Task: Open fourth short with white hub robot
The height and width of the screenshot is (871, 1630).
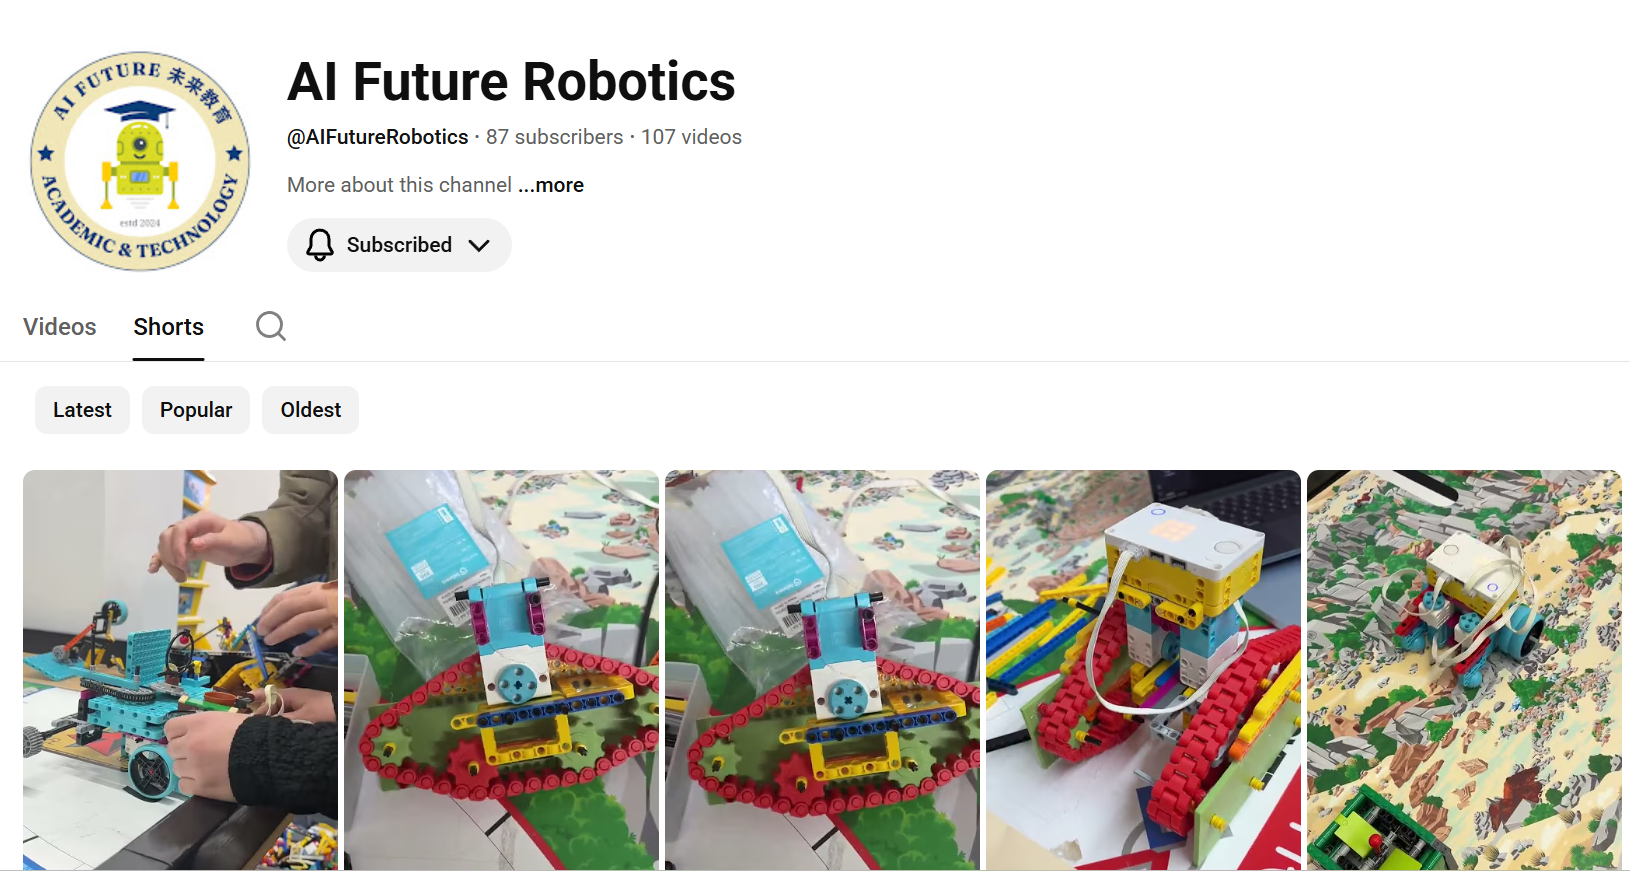Action: pyautogui.click(x=1143, y=670)
